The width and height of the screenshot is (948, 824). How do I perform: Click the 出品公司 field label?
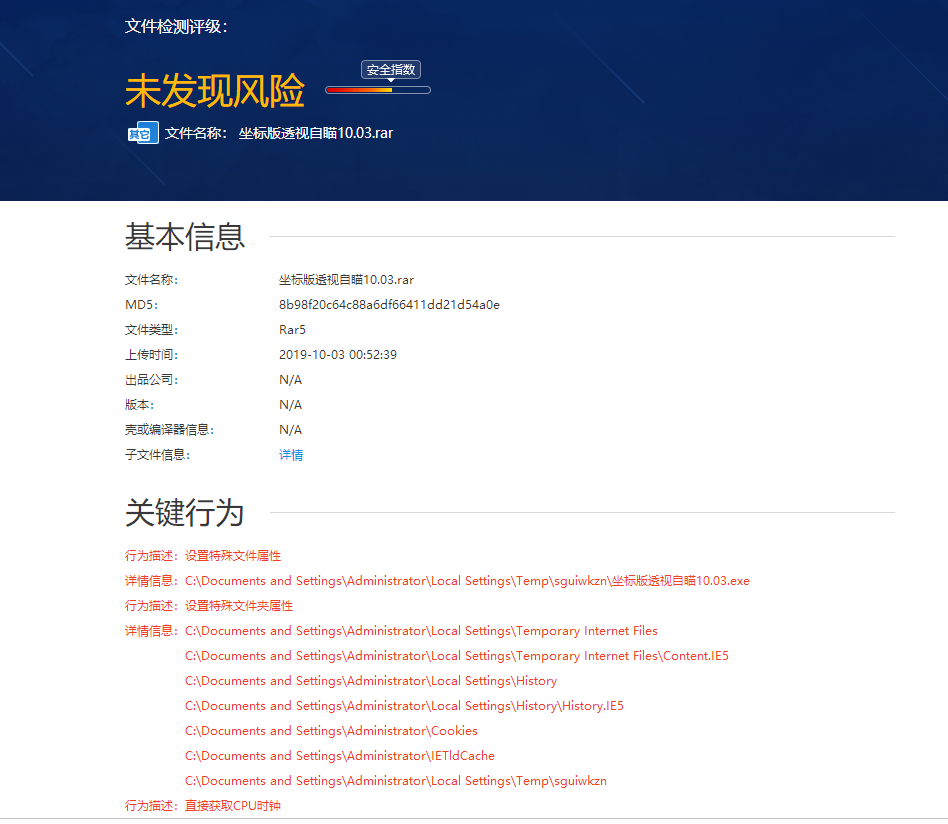point(151,380)
